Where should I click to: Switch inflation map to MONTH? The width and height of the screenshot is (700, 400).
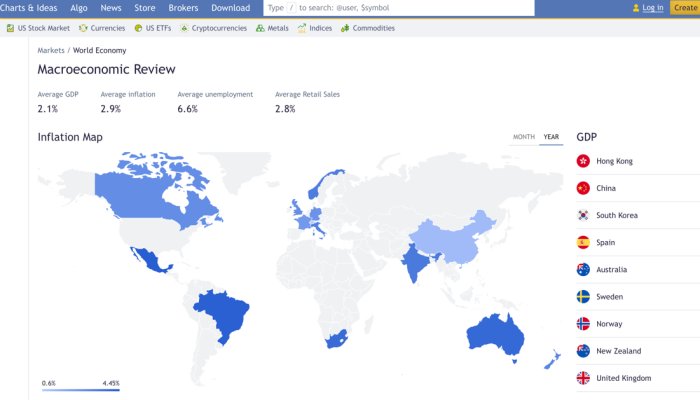tap(524, 137)
